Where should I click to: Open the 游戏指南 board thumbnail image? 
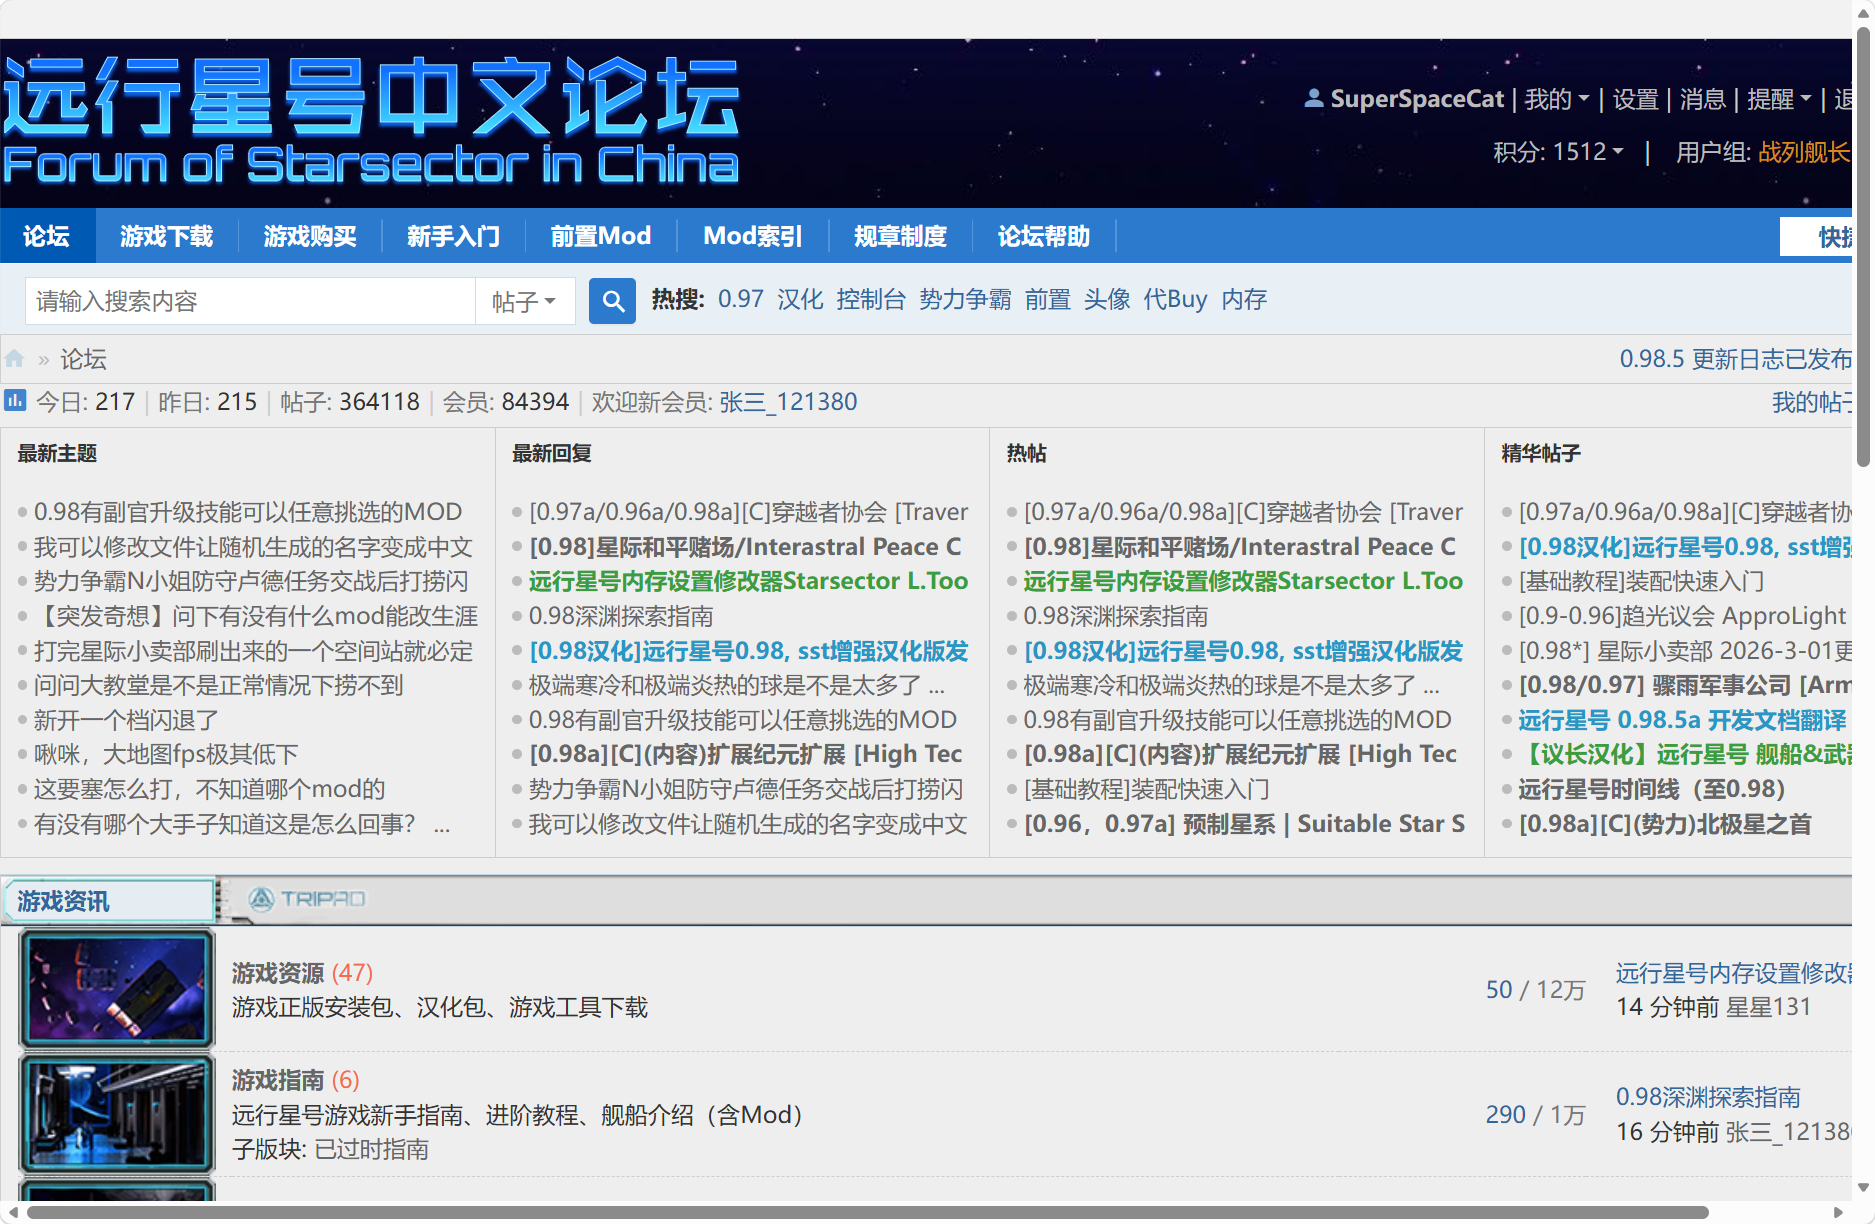pyautogui.click(x=117, y=1113)
